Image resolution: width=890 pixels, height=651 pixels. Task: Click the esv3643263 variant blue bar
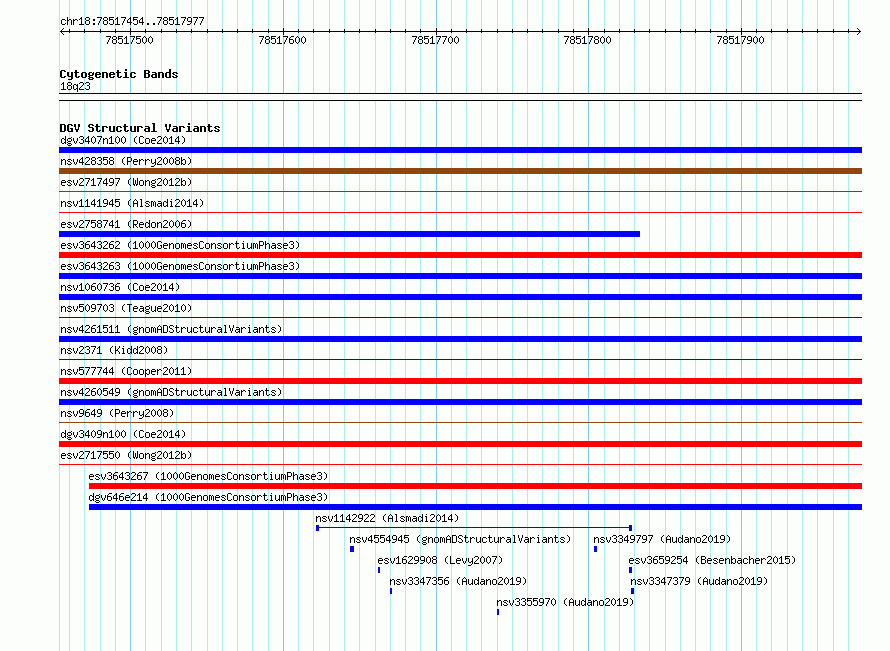(460, 276)
